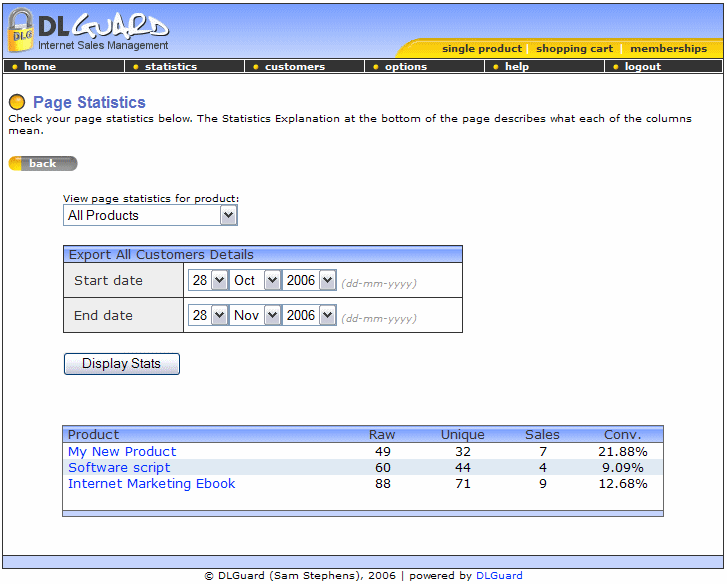Expand the All Products dropdown

coord(151,215)
